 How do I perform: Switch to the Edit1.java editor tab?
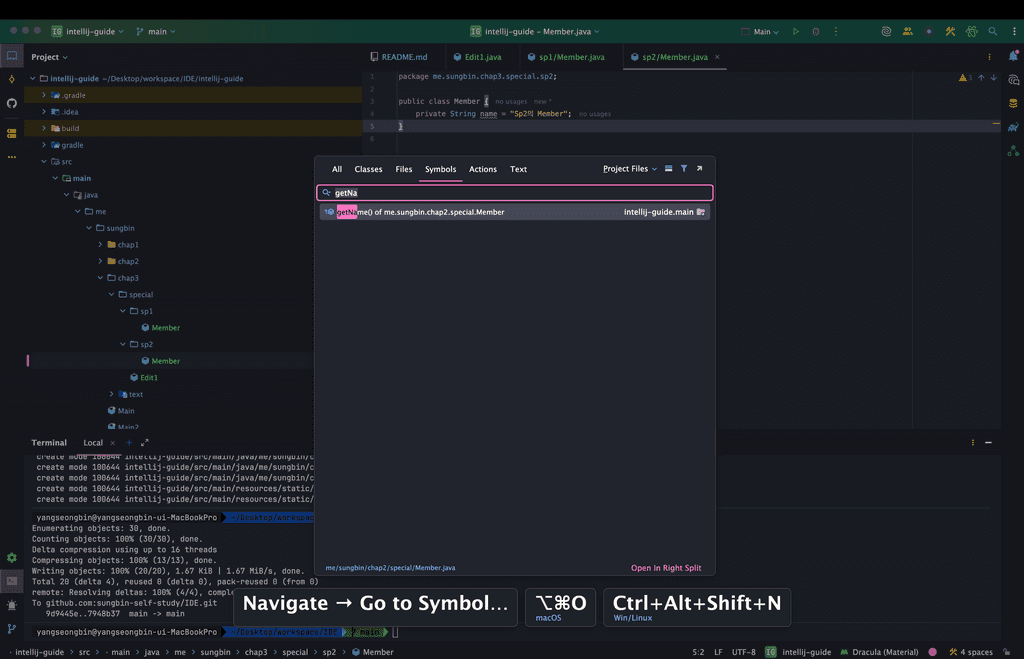[483, 57]
